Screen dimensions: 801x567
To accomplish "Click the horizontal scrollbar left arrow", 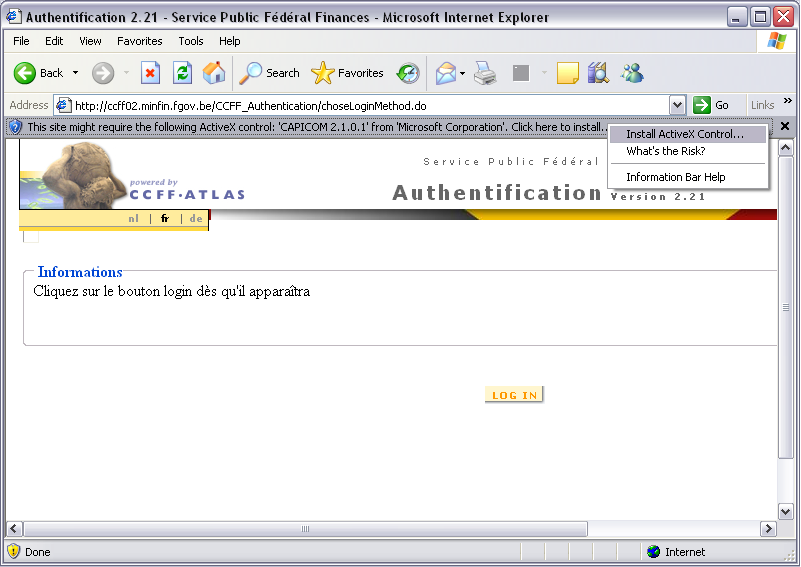I will 14,529.
